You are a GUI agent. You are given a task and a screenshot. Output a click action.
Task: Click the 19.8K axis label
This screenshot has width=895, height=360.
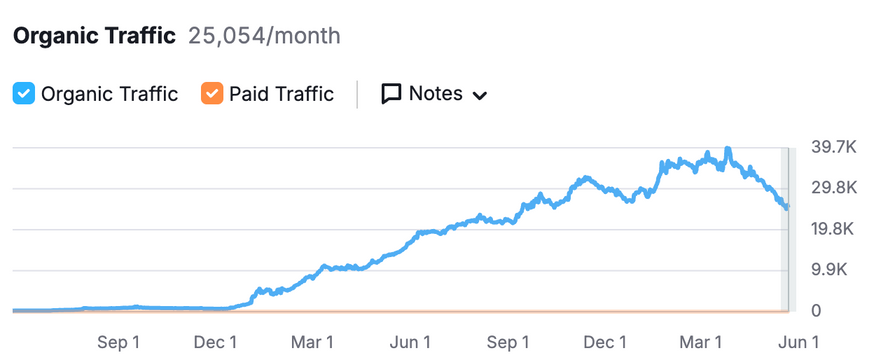click(834, 229)
